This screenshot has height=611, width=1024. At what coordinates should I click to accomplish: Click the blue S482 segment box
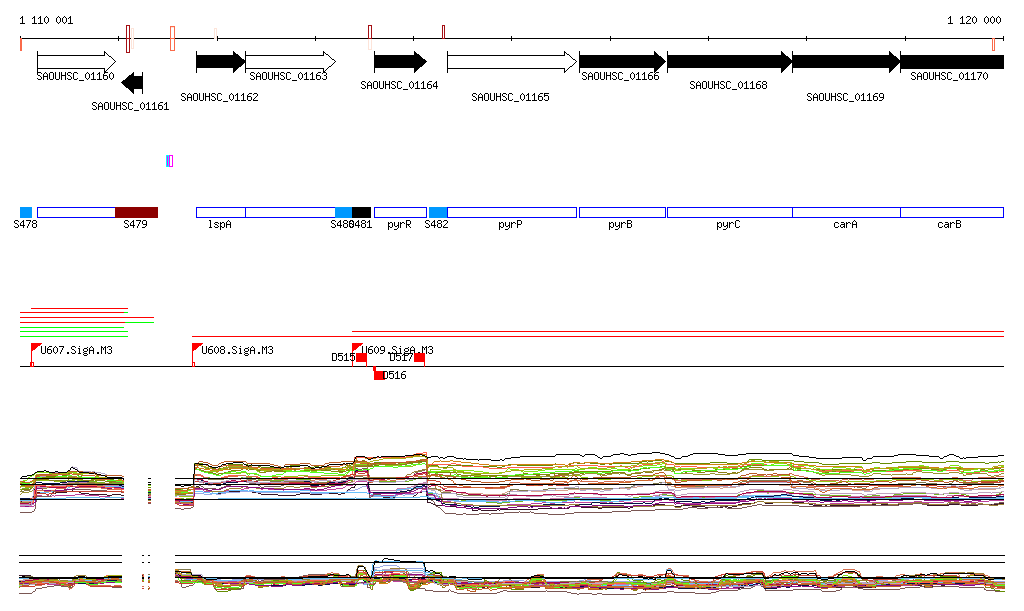[x=438, y=212]
